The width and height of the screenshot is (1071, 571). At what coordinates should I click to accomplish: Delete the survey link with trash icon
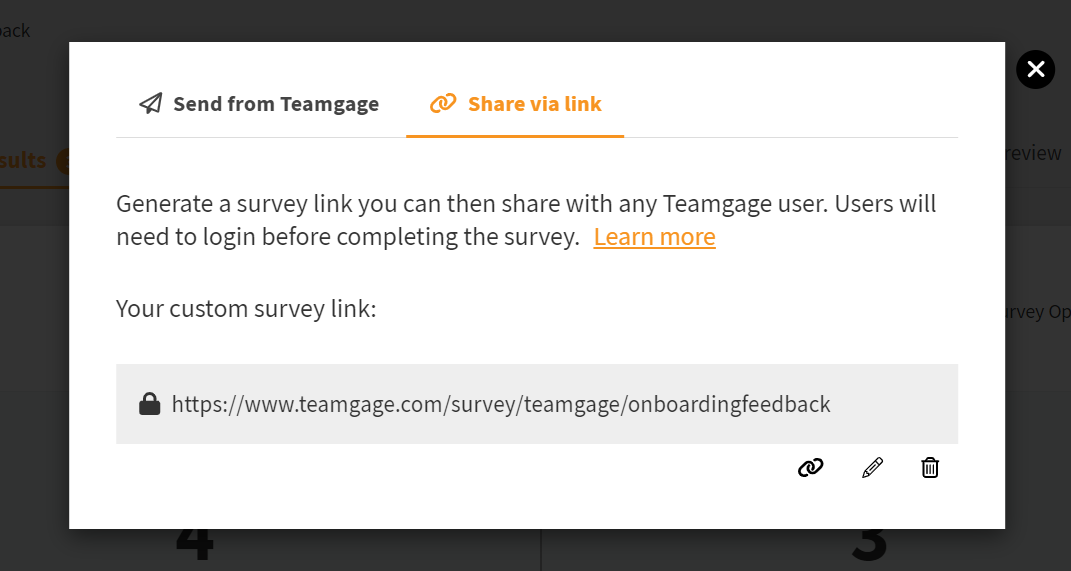click(x=930, y=468)
